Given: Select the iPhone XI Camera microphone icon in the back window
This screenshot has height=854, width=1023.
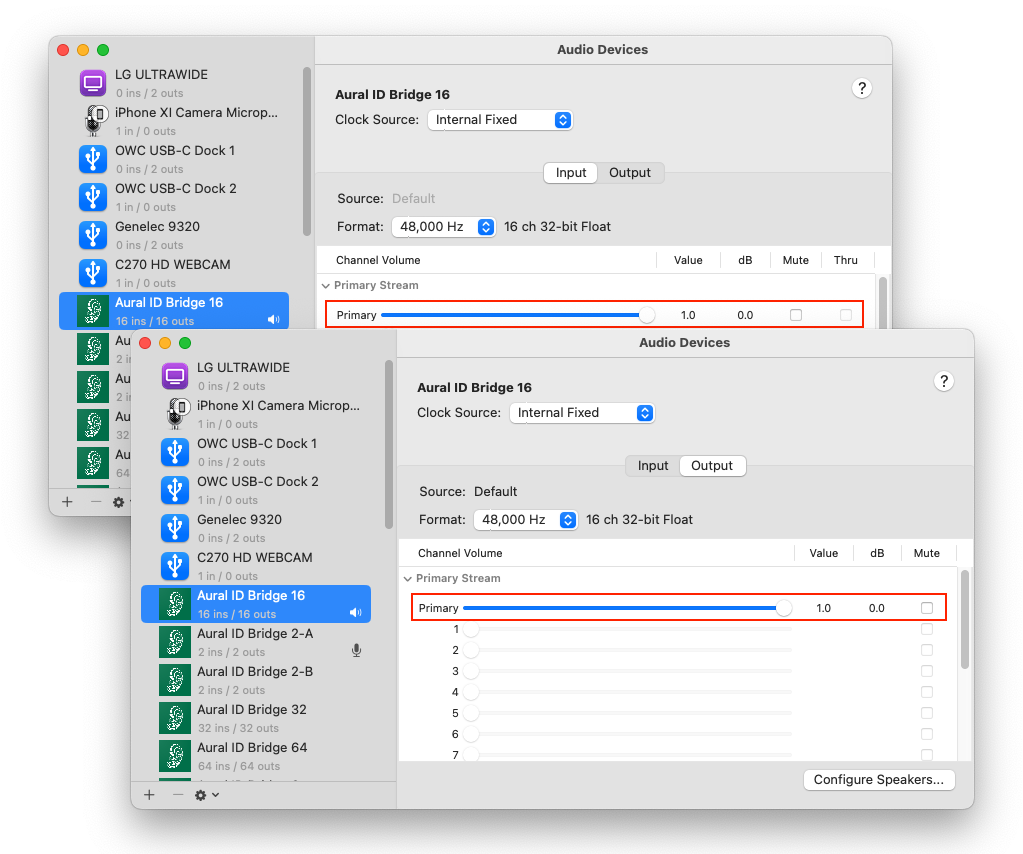Looking at the screenshot, I should tap(95, 121).
